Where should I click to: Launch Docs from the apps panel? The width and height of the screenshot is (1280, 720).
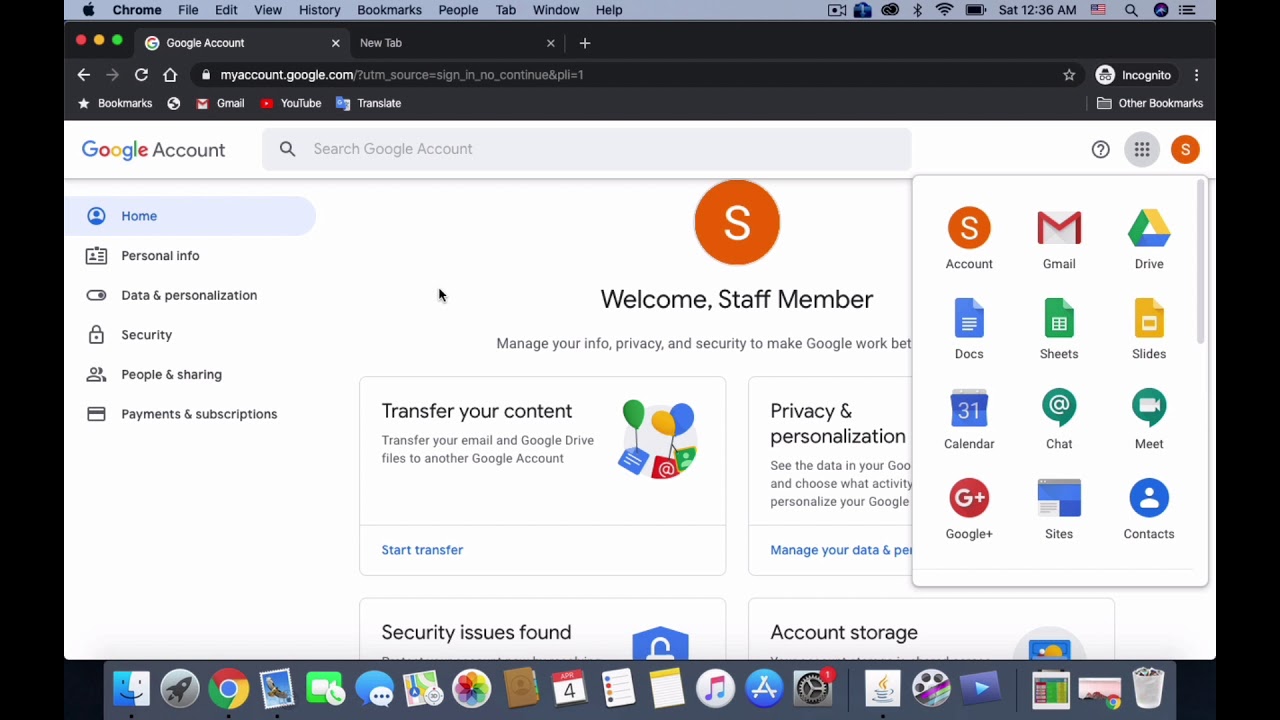pos(969,329)
